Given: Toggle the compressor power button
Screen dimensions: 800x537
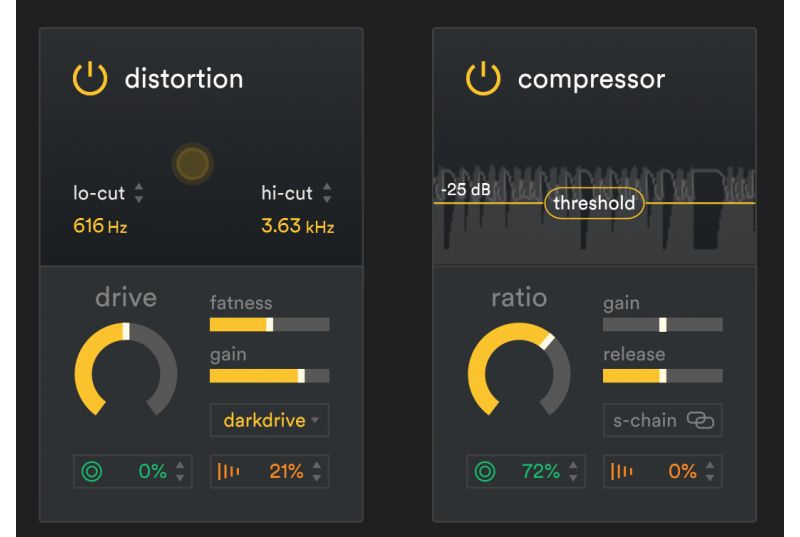Looking at the screenshot, I should coord(483,78).
